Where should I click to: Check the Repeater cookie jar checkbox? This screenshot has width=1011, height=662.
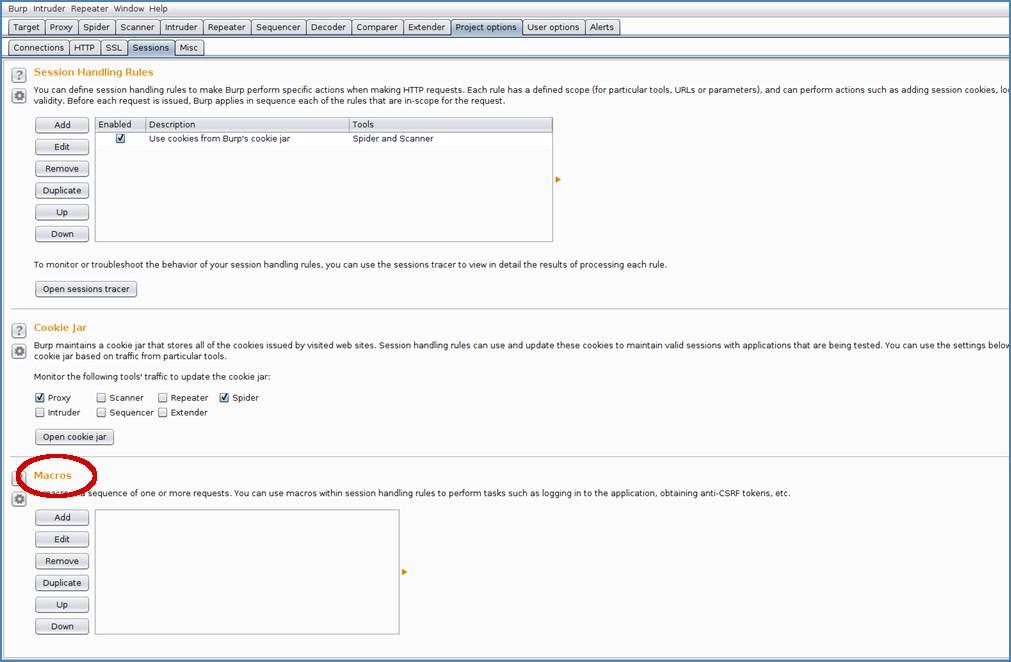162,398
